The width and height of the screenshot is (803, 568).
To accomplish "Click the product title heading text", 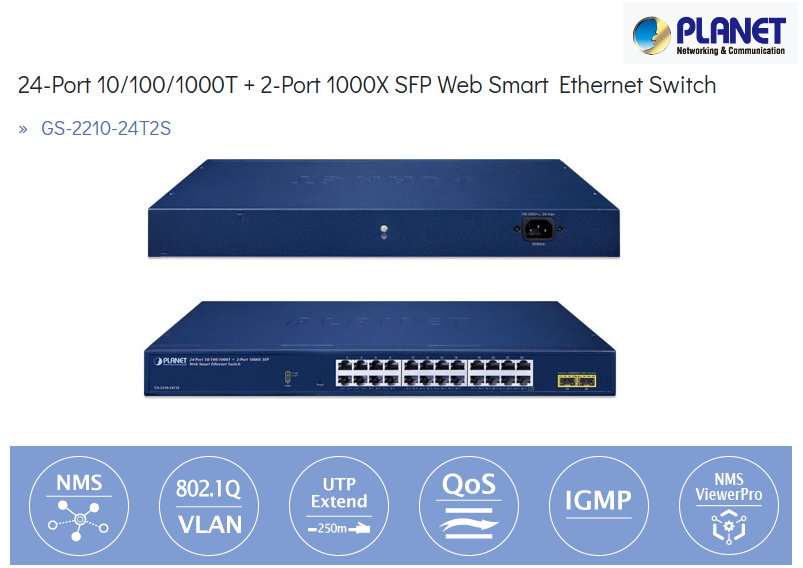I will [367, 85].
